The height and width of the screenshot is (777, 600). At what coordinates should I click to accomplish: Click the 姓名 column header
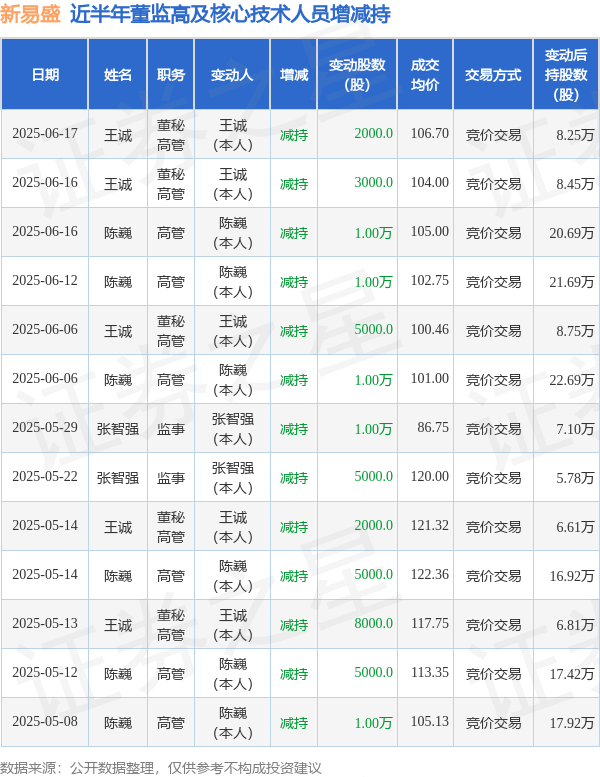[x=118, y=75]
